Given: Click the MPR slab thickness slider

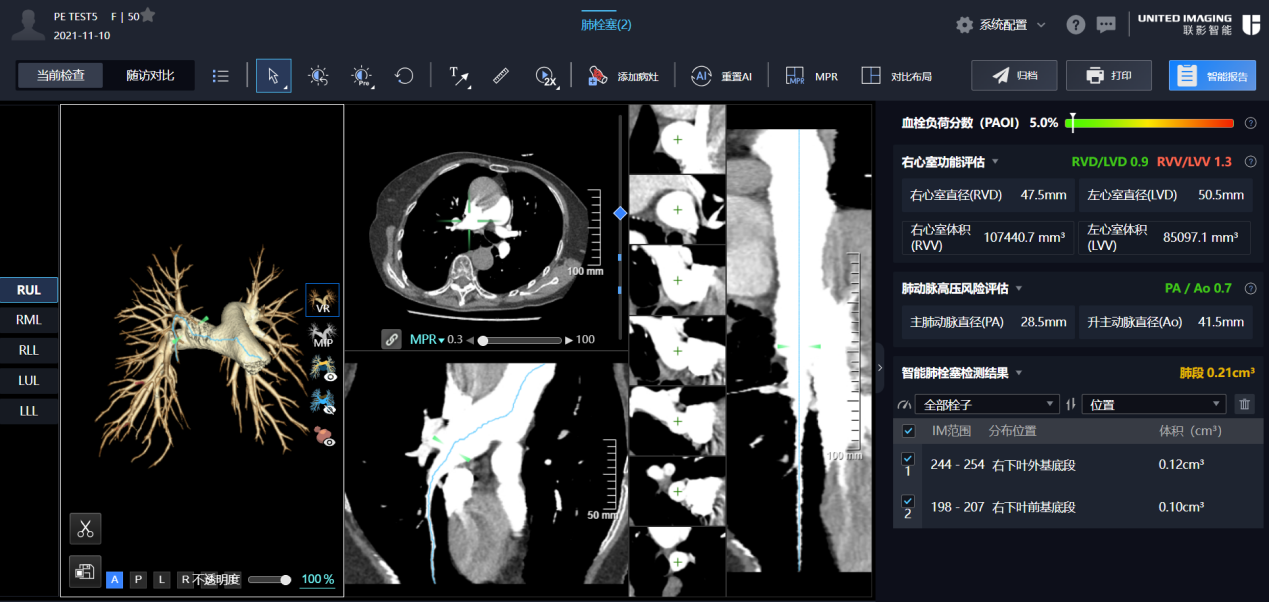Looking at the screenshot, I should pyautogui.click(x=520, y=340).
